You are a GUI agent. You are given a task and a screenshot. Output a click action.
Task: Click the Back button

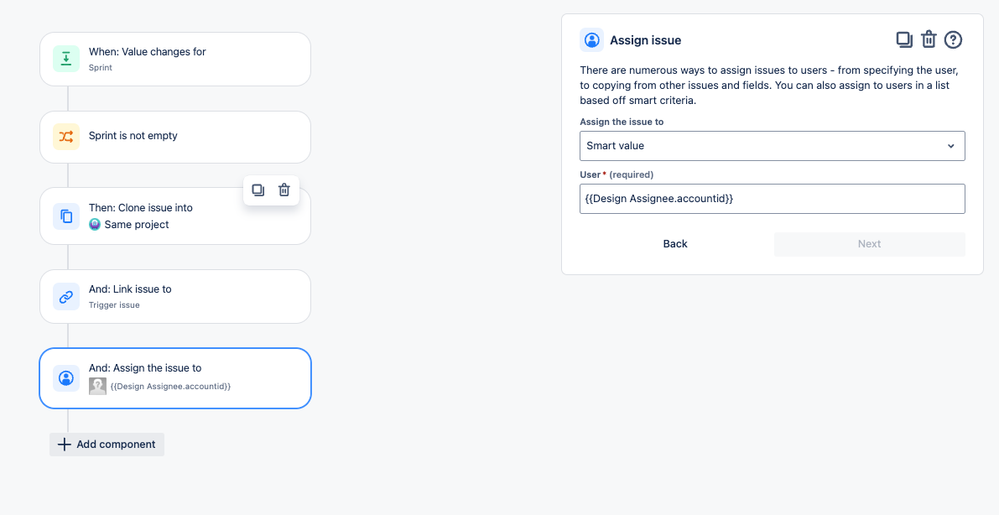[x=675, y=244]
